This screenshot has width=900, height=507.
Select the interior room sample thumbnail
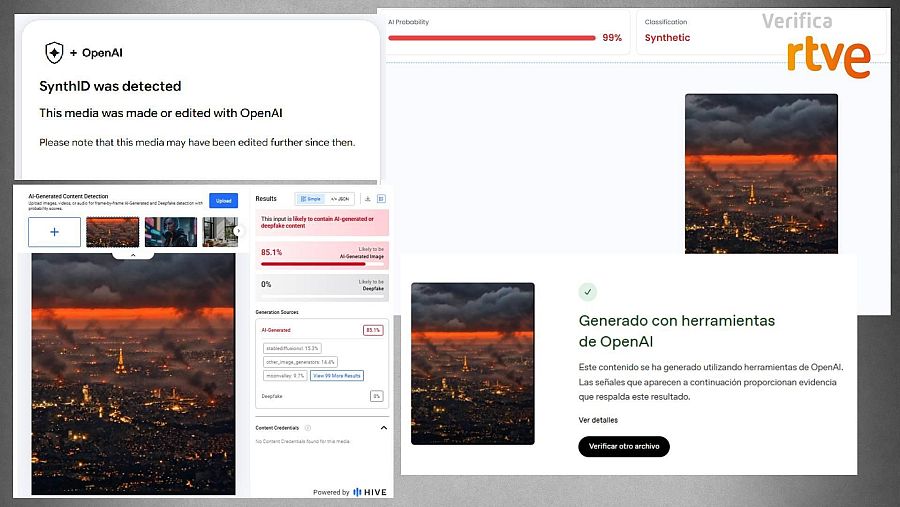220,232
